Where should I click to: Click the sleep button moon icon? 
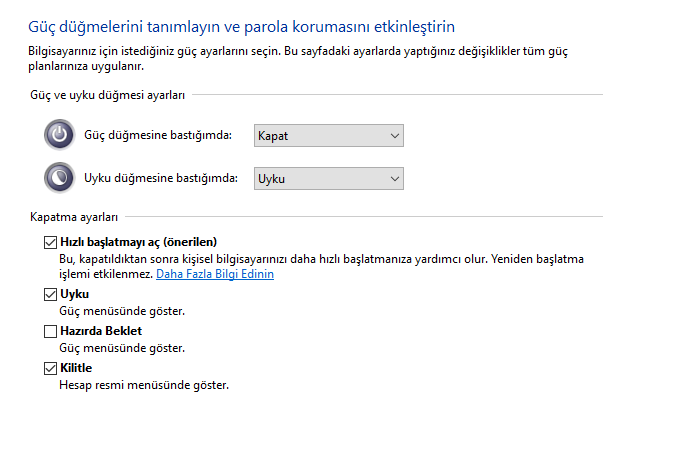click(59, 178)
